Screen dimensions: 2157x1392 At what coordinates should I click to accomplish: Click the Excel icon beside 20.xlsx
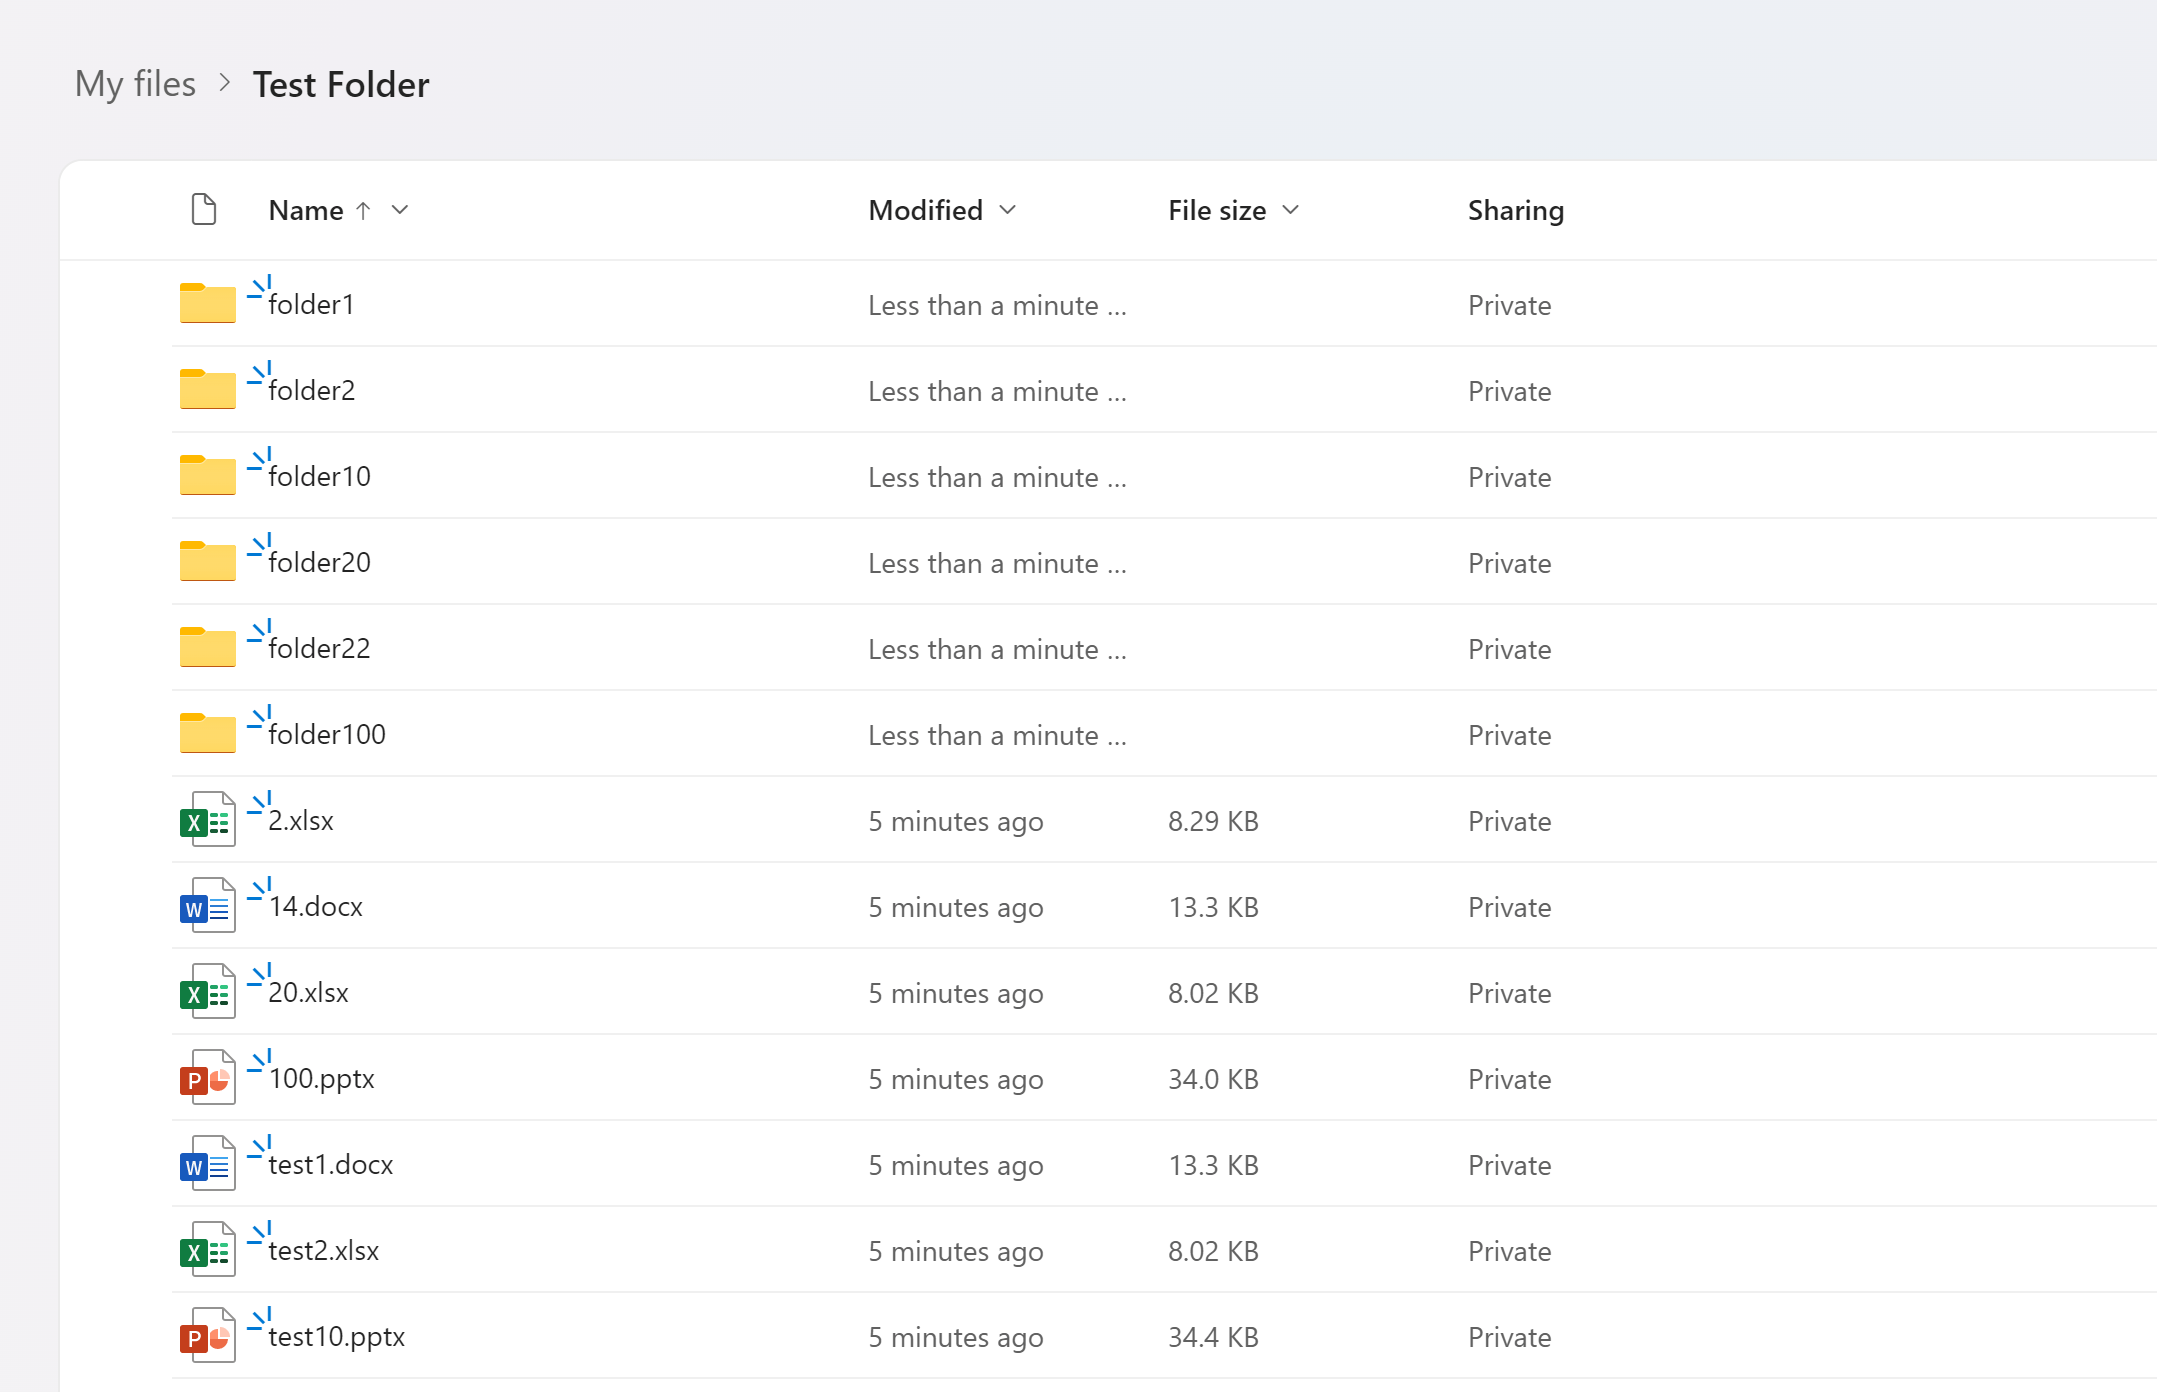click(x=206, y=990)
